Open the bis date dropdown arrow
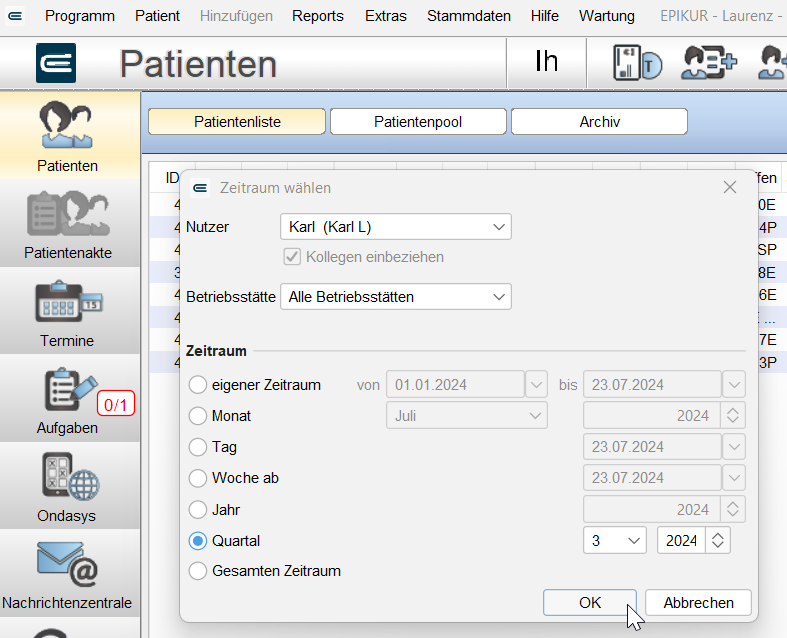The width and height of the screenshot is (787, 638). pyautogui.click(x=734, y=385)
